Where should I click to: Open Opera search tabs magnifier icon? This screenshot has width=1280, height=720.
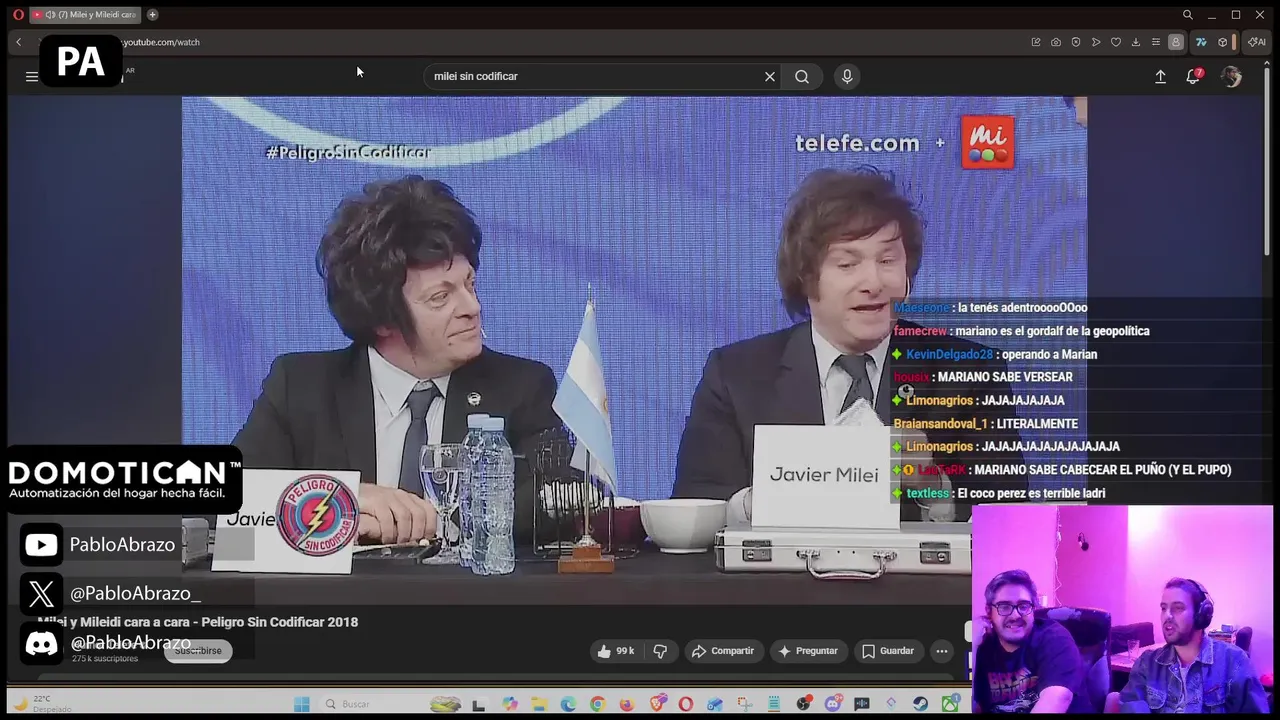[1188, 15]
